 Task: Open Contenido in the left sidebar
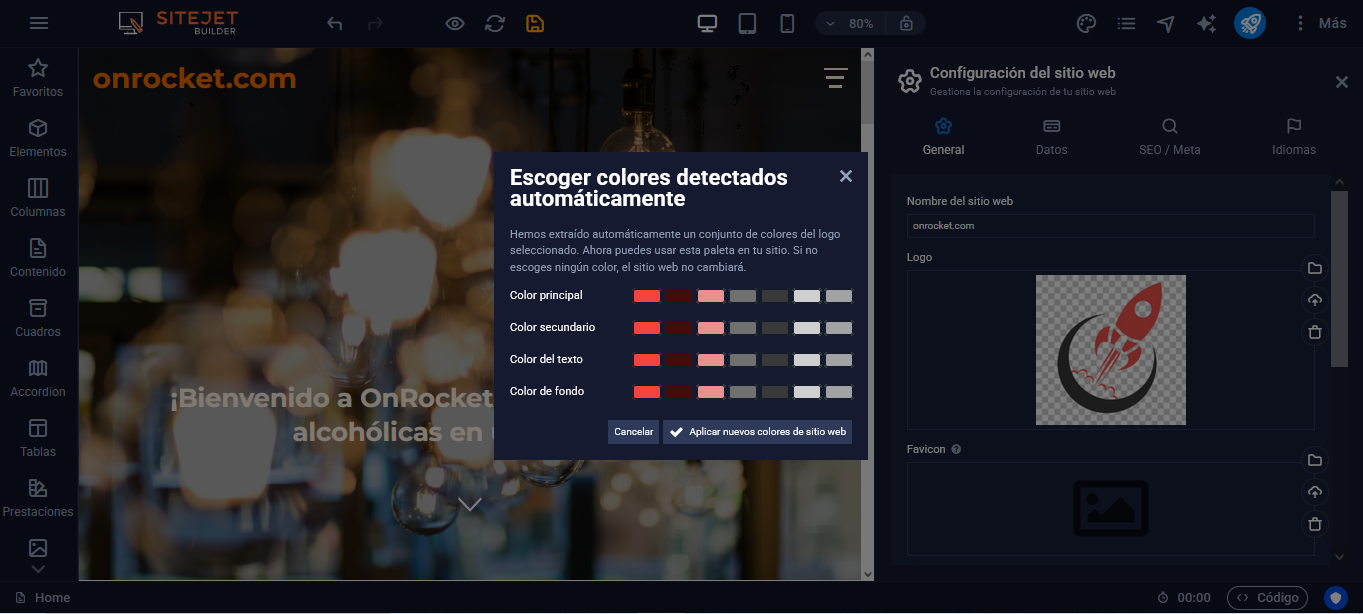[x=38, y=258]
